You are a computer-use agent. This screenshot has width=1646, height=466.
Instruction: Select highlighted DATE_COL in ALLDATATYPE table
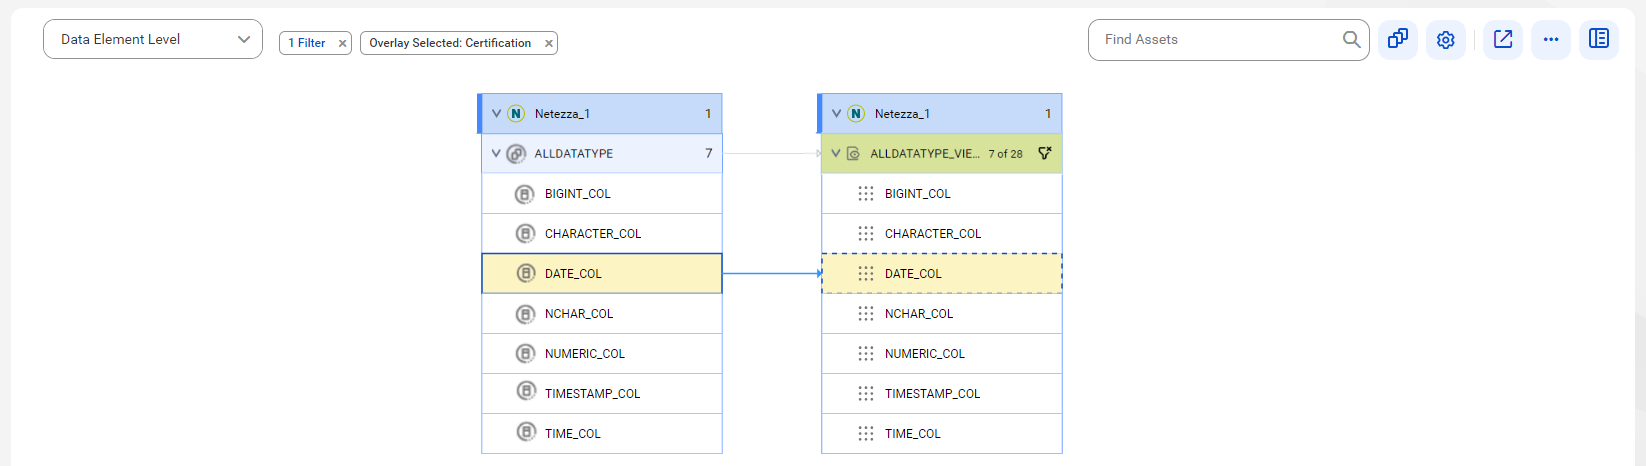(x=602, y=274)
